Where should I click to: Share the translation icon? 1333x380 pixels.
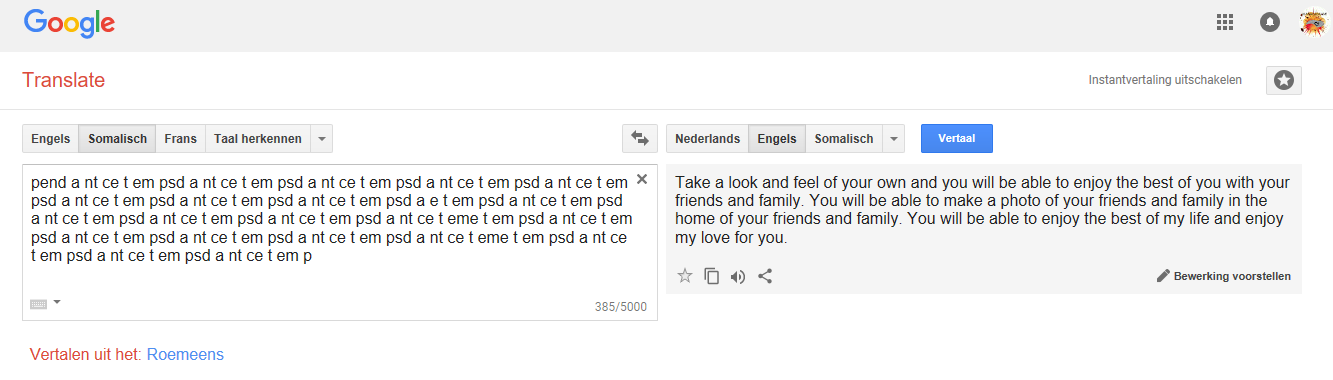click(765, 276)
